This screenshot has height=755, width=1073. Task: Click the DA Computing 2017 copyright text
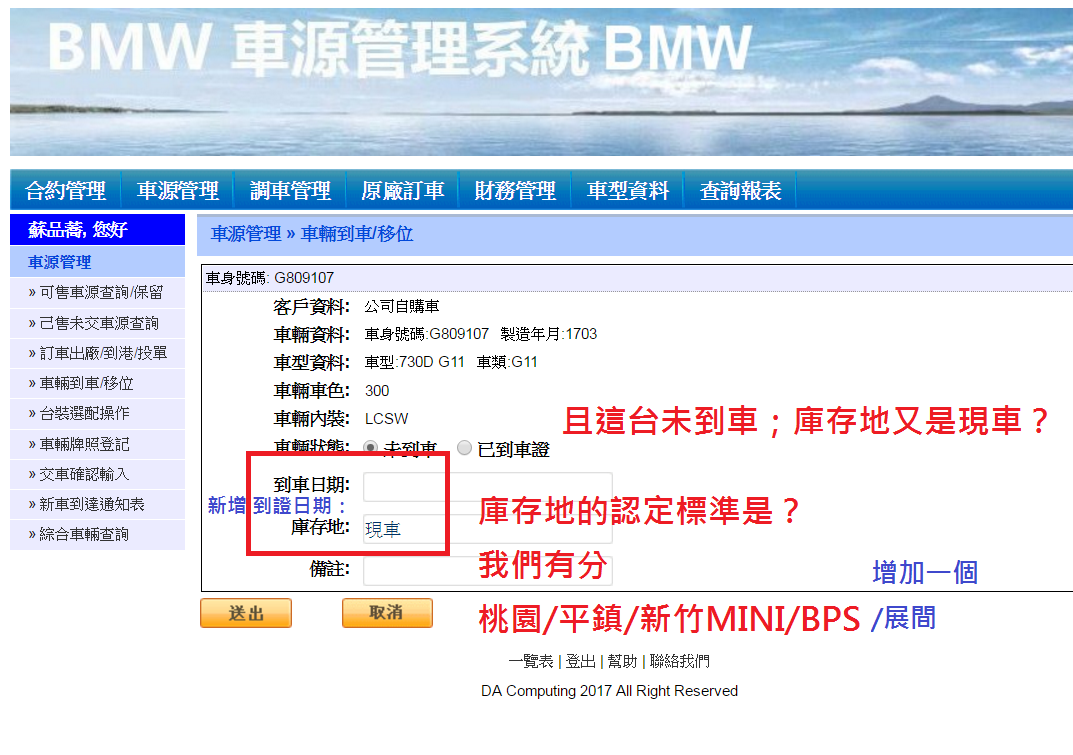[x=609, y=691]
